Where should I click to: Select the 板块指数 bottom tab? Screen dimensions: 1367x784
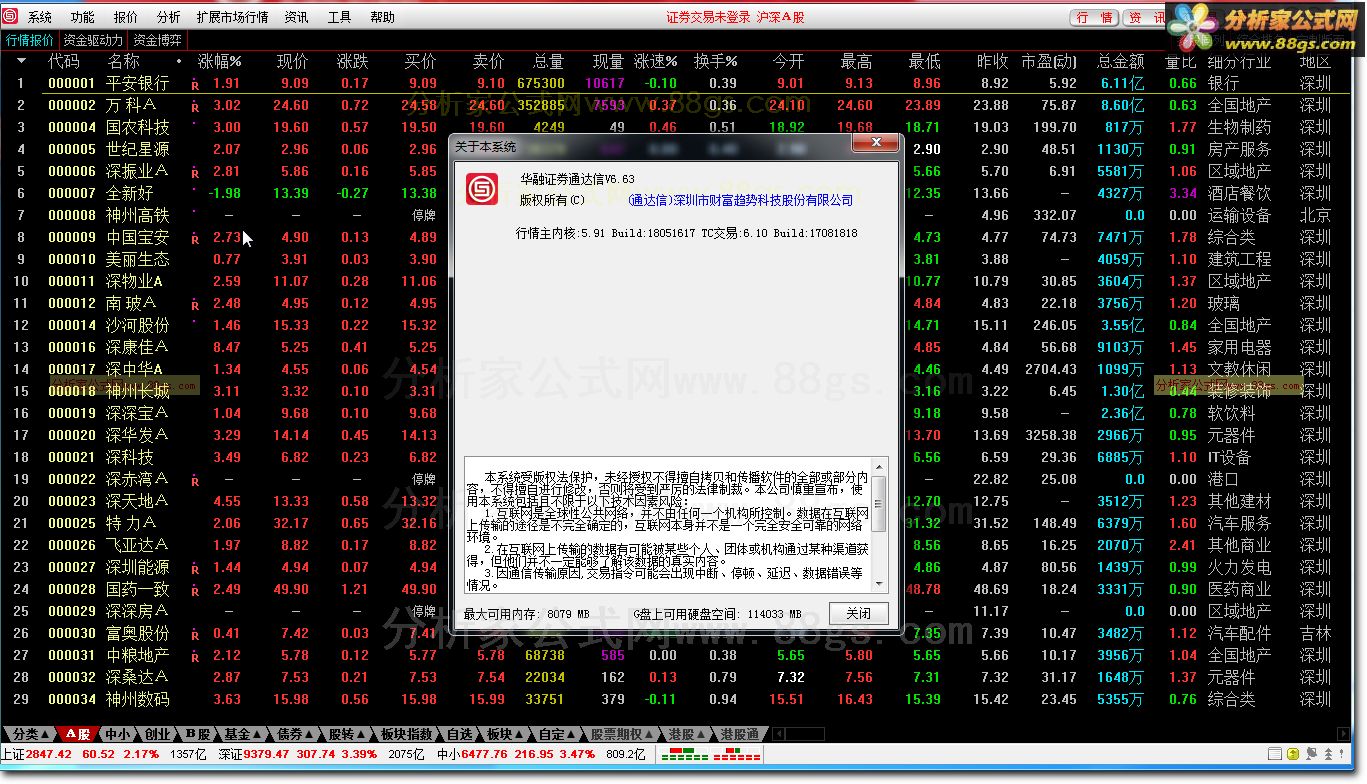407,734
